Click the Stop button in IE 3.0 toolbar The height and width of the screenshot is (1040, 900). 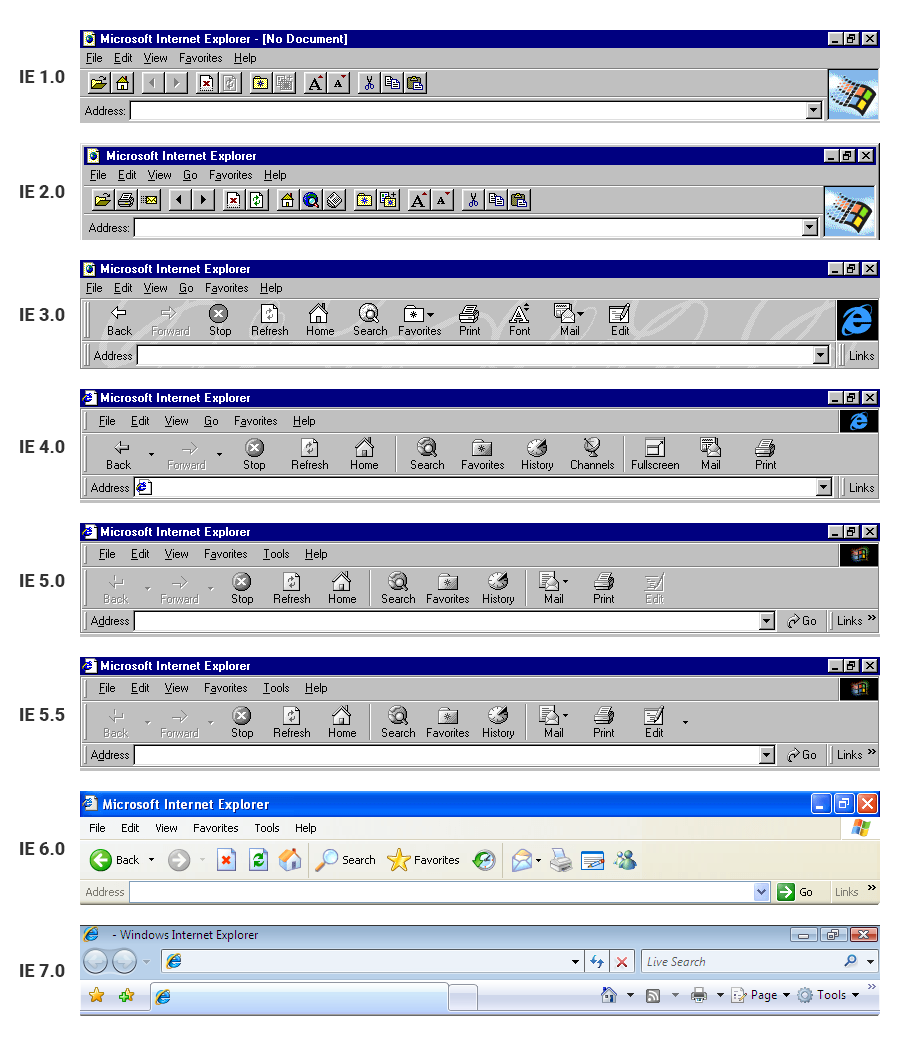[220, 321]
